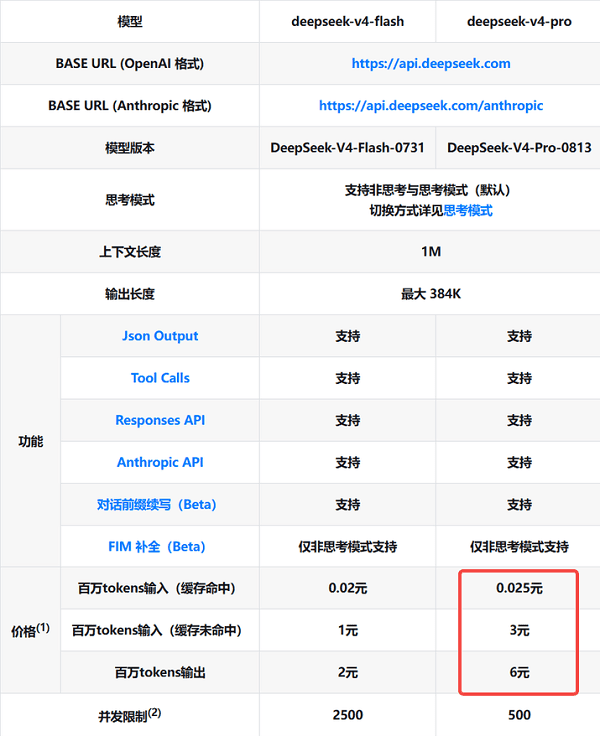Click 支持 in Anthropic API flash column
The height and width of the screenshot is (736, 600).
(347, 462)
